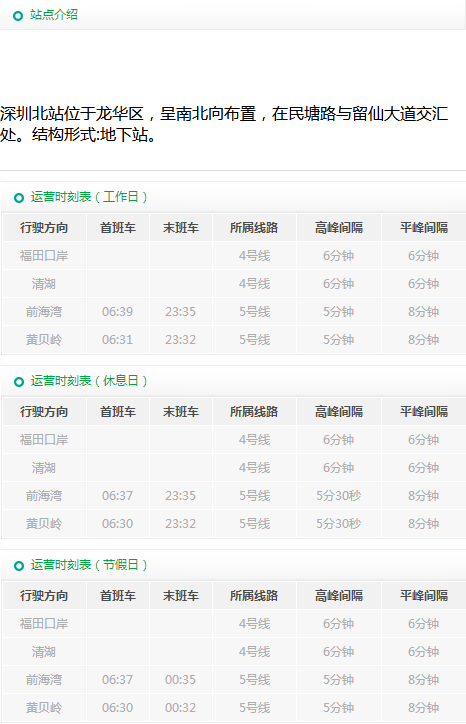Click 所属线路 header in the 节假日 table

point(254,596)
